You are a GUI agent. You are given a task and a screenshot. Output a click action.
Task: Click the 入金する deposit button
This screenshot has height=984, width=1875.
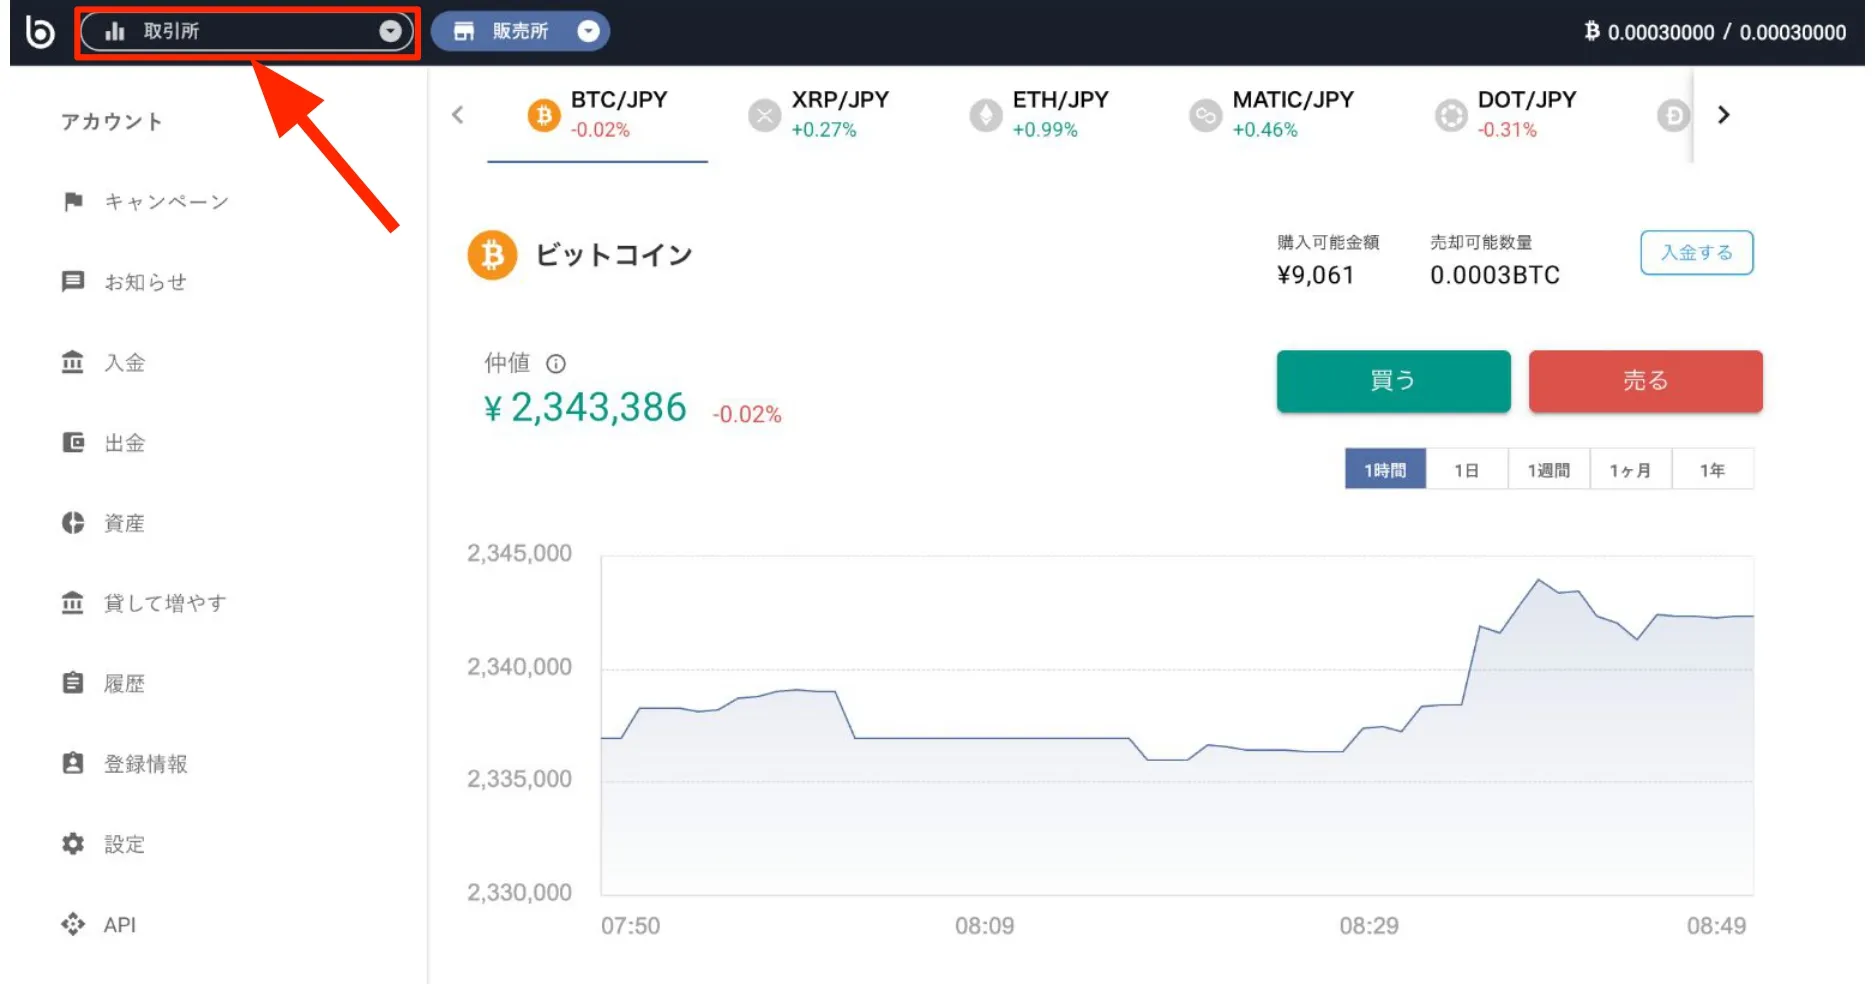[x=1696, y=253]
